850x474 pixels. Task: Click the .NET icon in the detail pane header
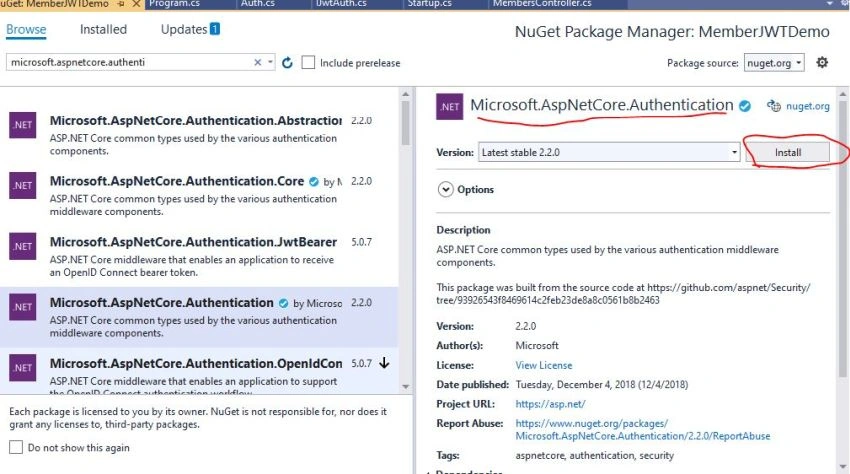pos(449,106)
